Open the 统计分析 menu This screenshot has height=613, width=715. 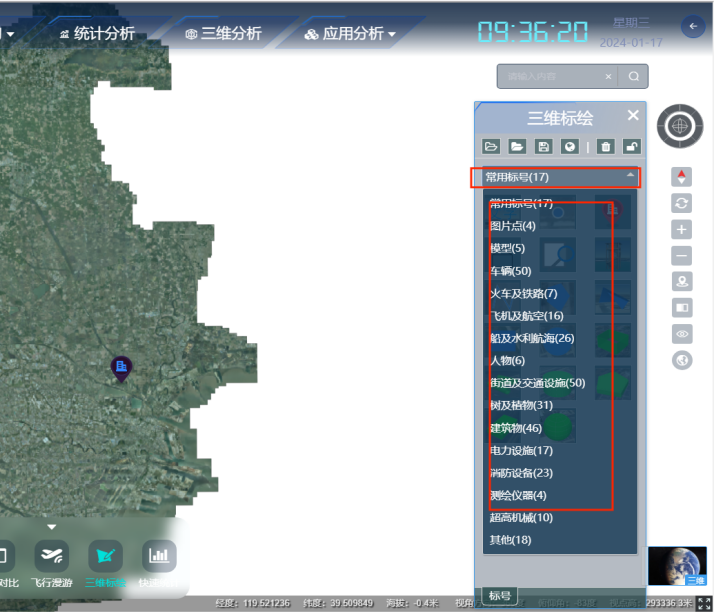click(97, 33)
